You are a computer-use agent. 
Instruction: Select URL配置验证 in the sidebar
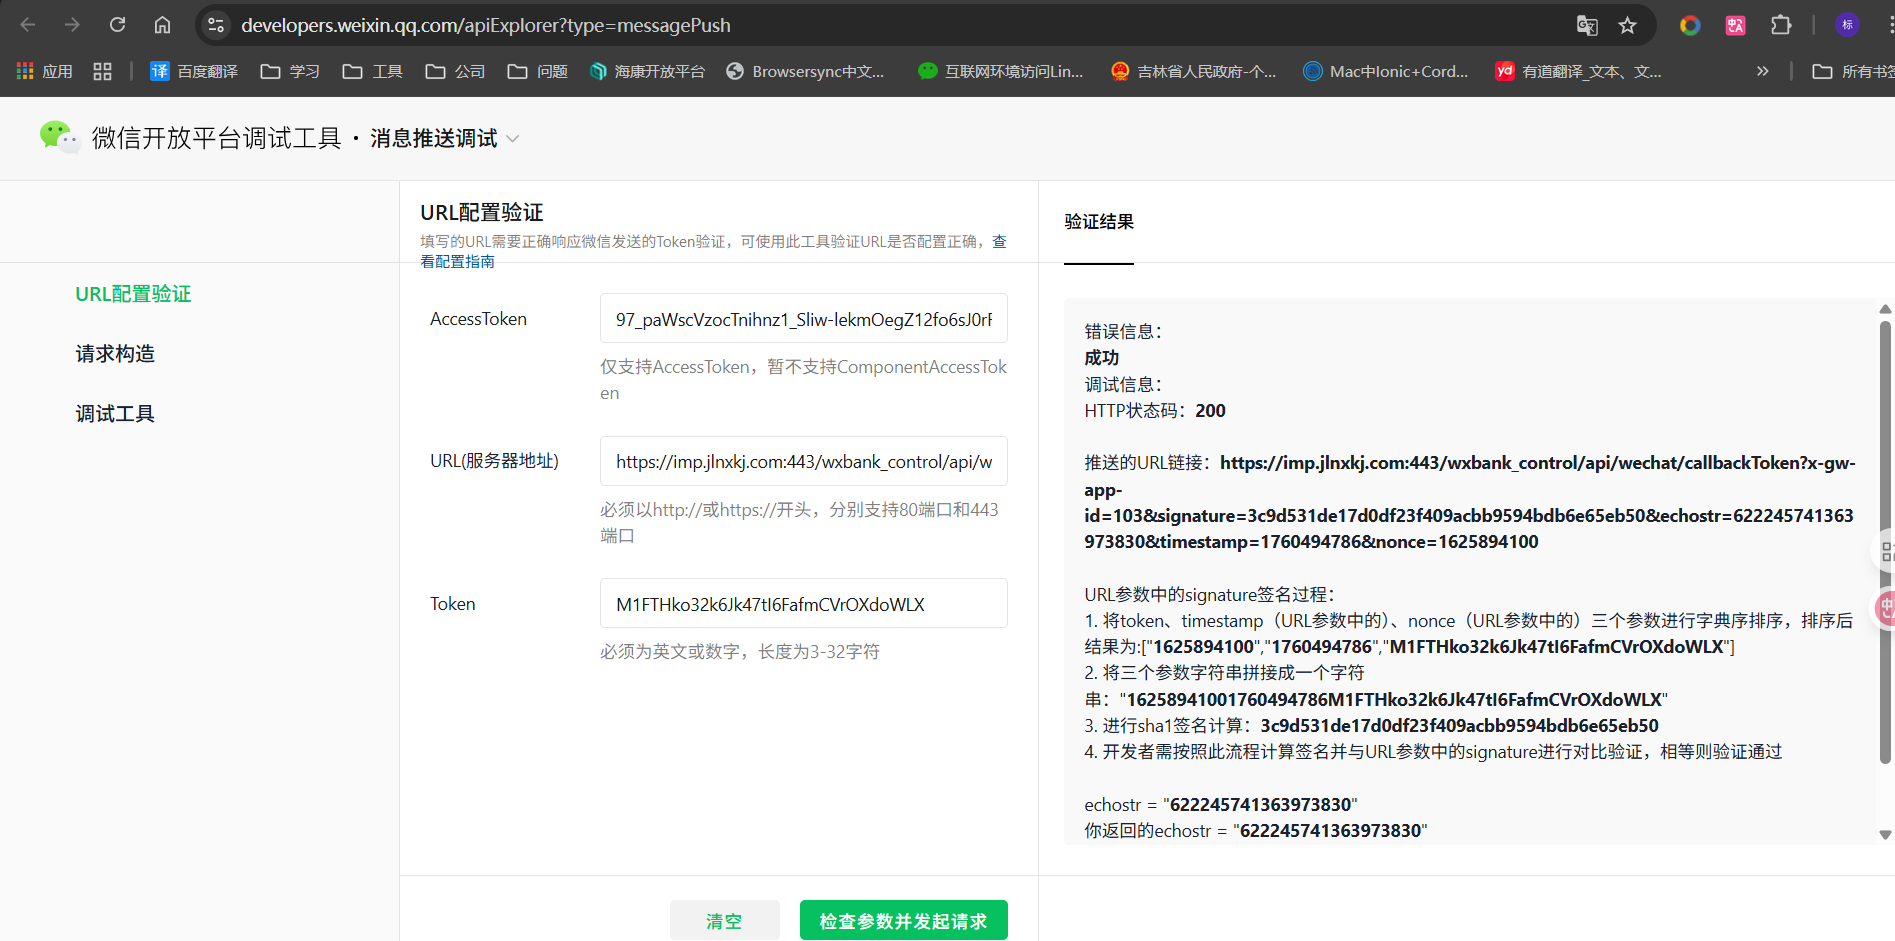[133, 294]
